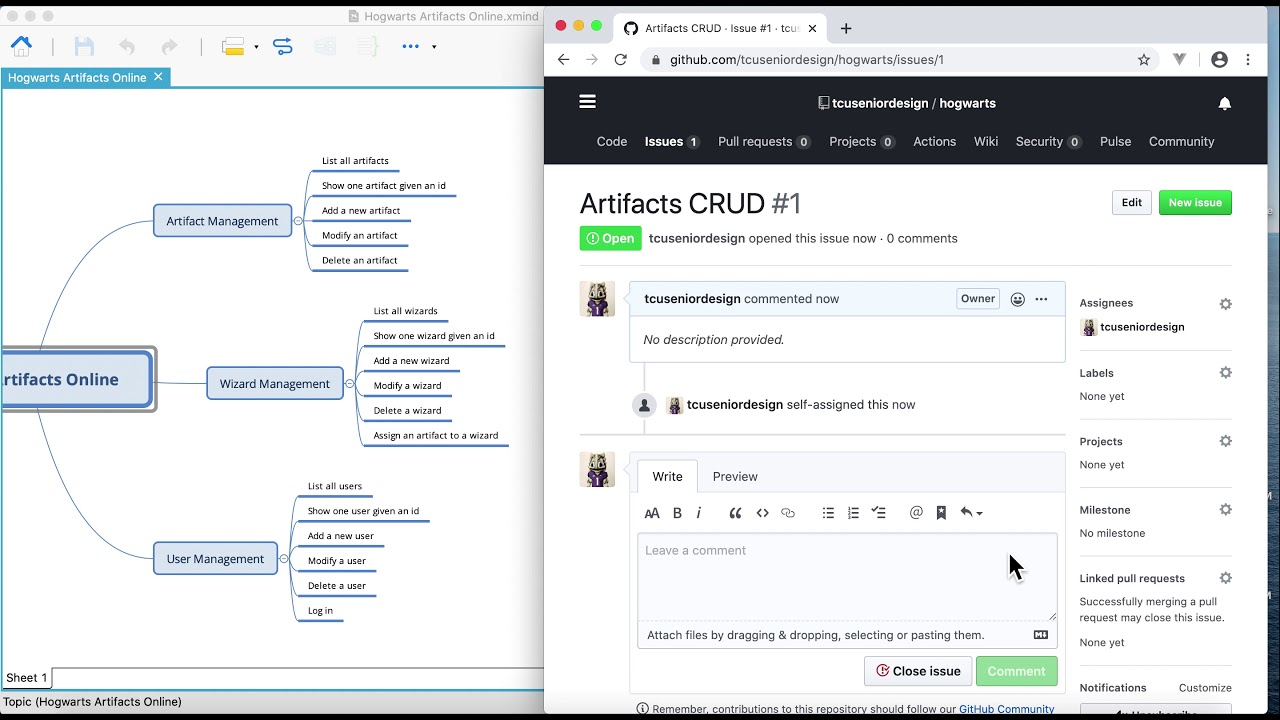The image size is (1280, 720).
Task: Click the redo arrow in XMind toolbar
Action: [169, 46]
